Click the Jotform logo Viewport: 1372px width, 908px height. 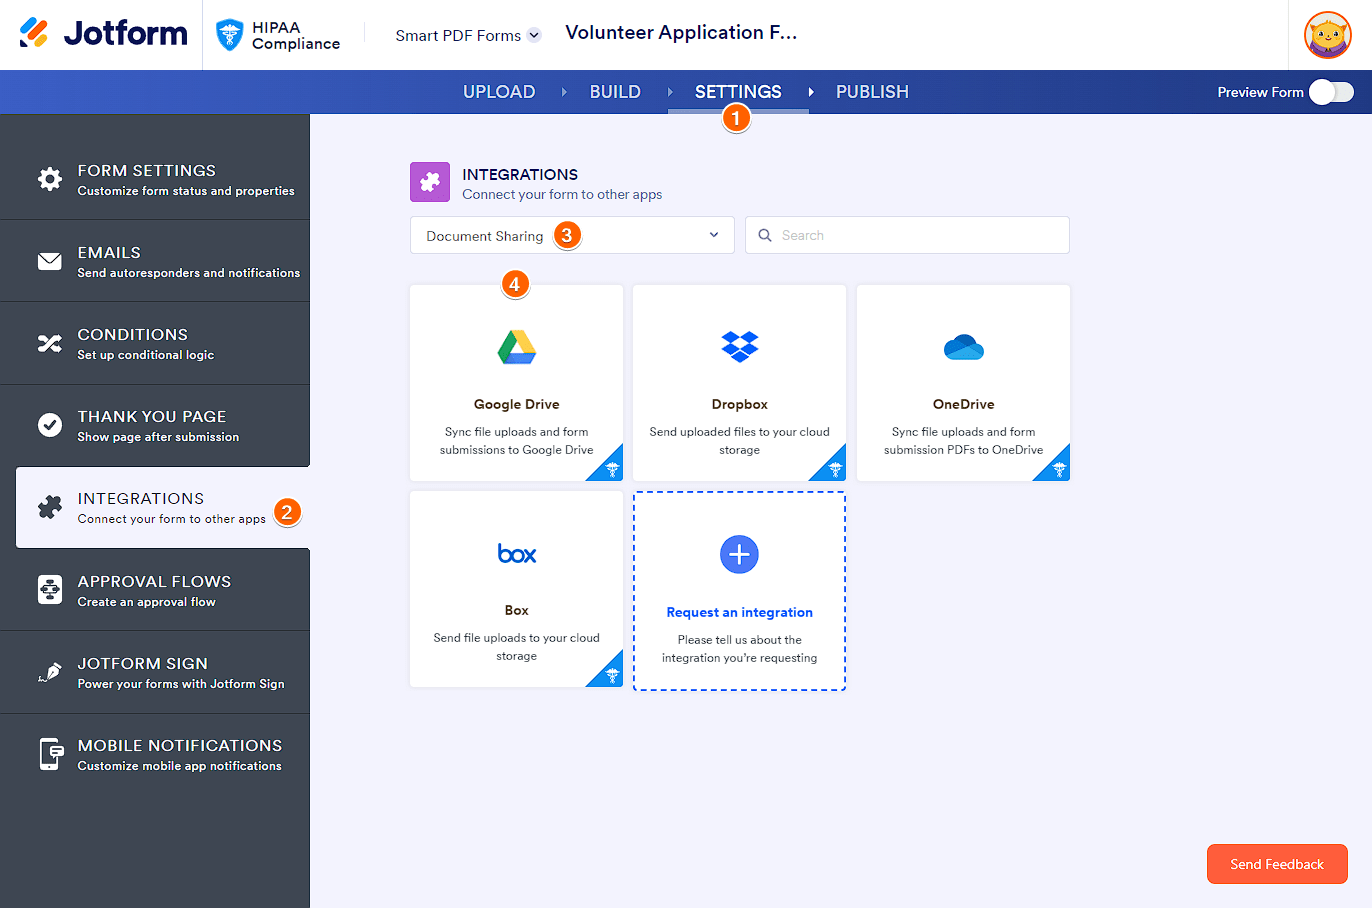(x=103, y=34)
